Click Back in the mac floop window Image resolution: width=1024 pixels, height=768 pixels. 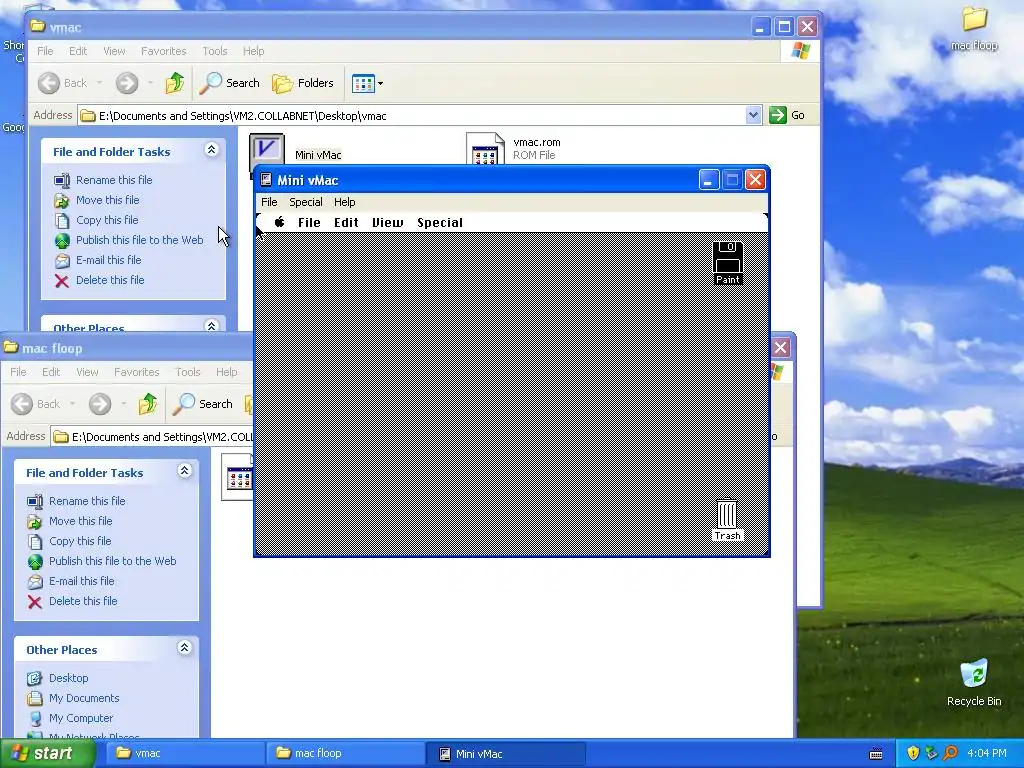(37, 404)
